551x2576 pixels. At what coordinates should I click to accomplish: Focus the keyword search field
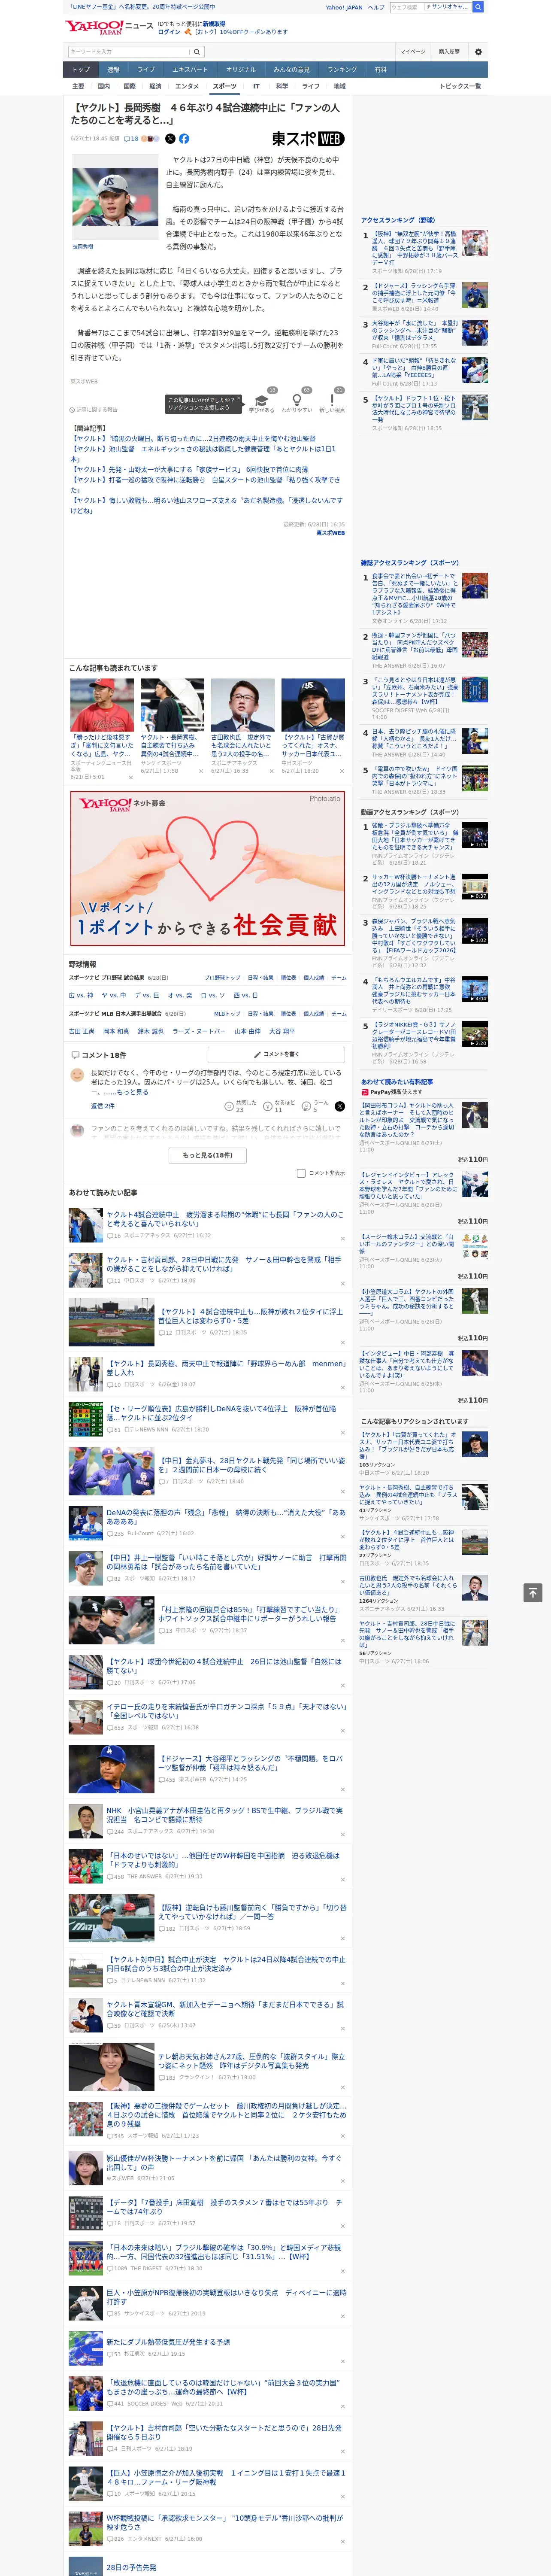[x=129, y=52]
